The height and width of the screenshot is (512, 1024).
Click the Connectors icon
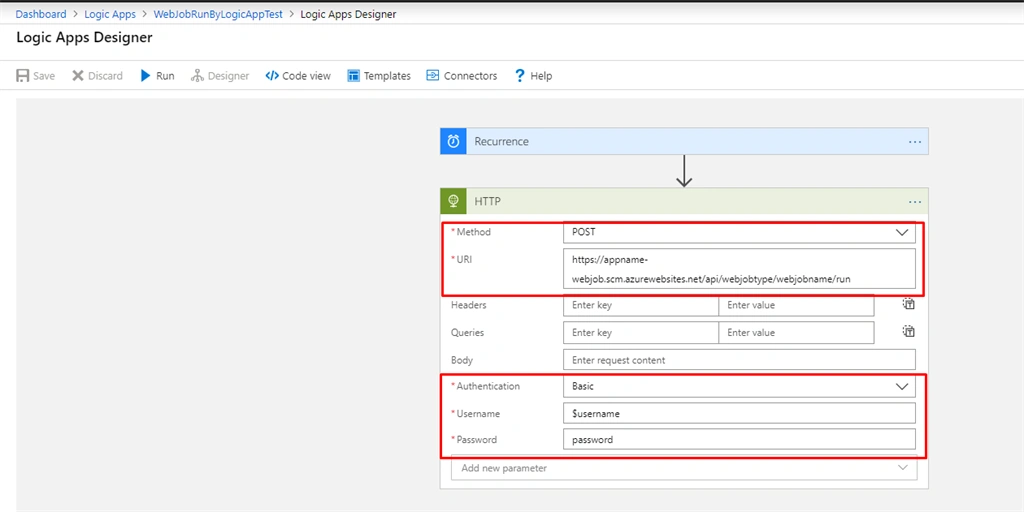coord(432,76)
